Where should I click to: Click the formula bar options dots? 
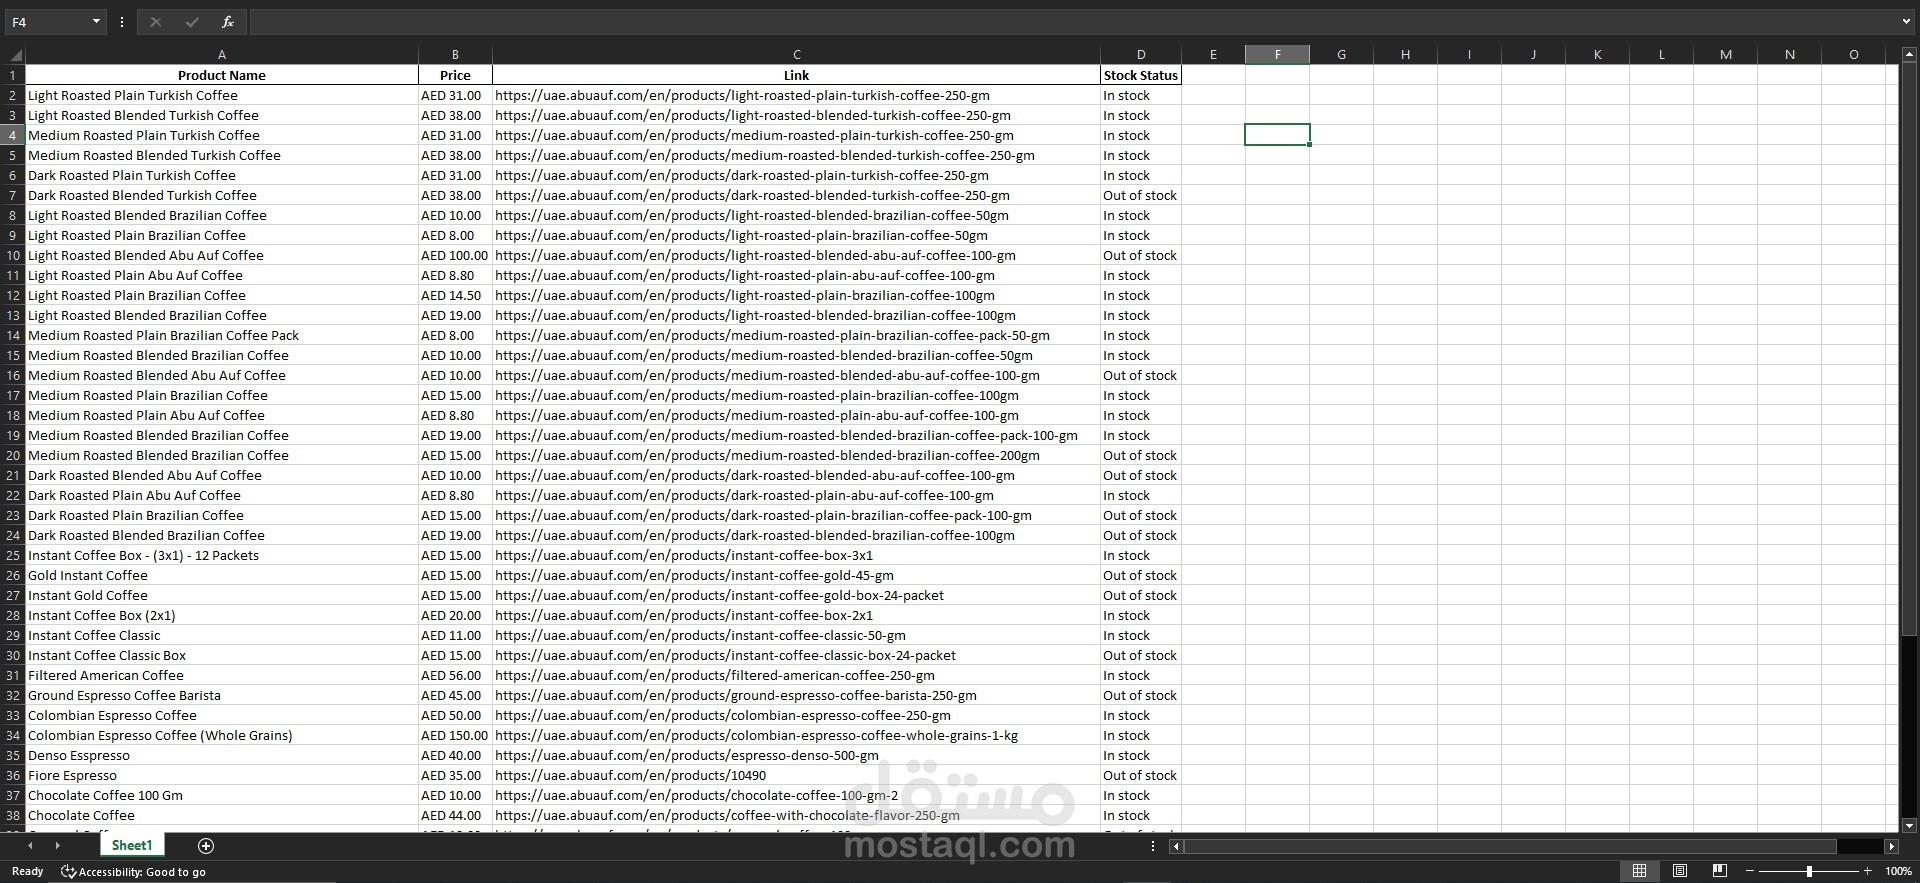coord(122,22)
